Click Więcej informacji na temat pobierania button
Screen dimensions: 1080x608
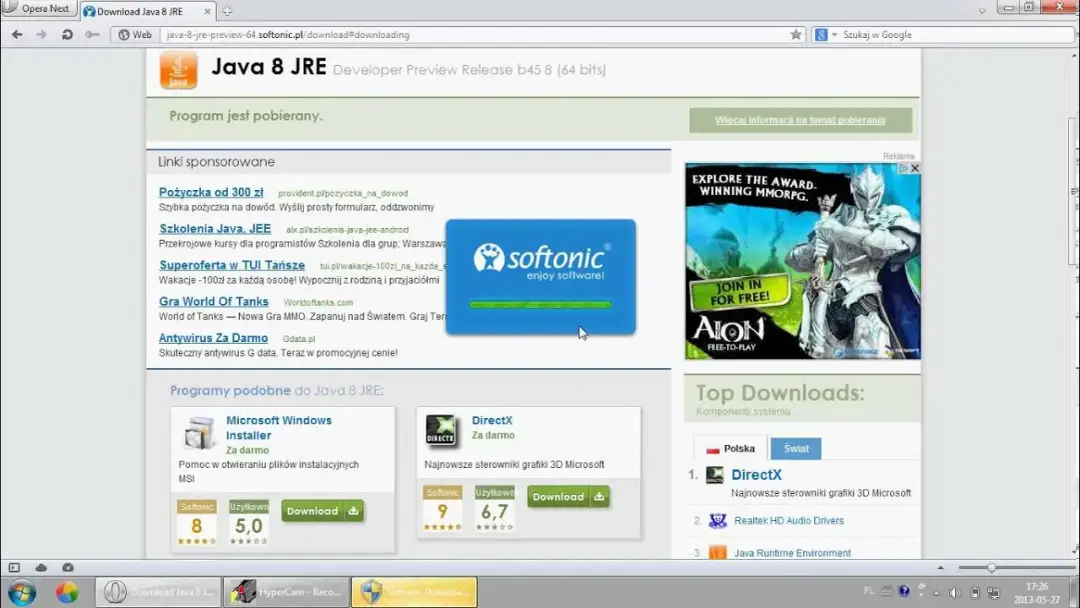click(800, 120)
